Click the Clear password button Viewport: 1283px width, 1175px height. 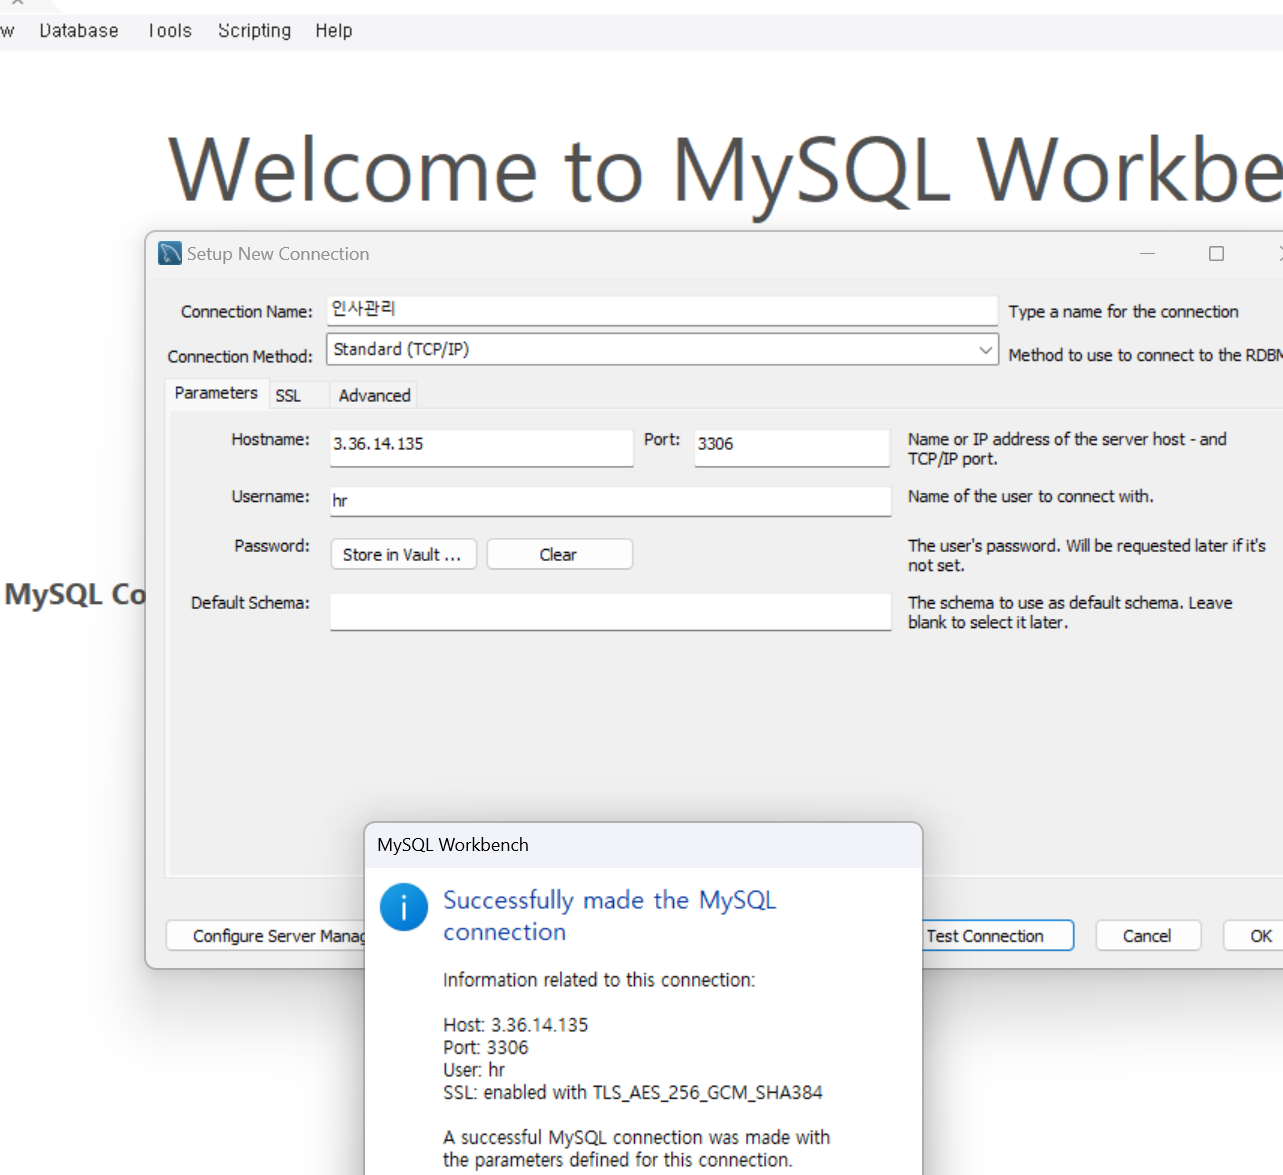click(559, 554)
